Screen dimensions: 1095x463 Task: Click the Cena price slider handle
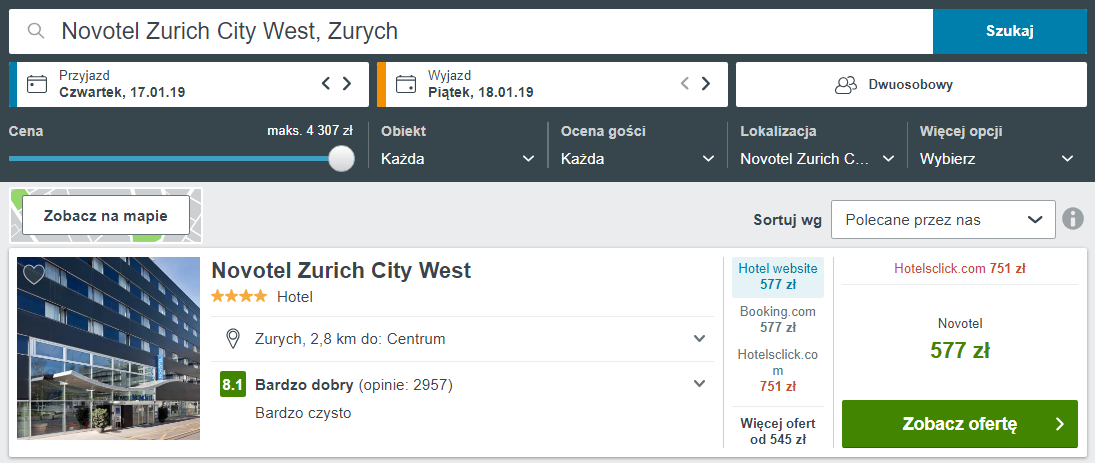(x=341, y=158)
